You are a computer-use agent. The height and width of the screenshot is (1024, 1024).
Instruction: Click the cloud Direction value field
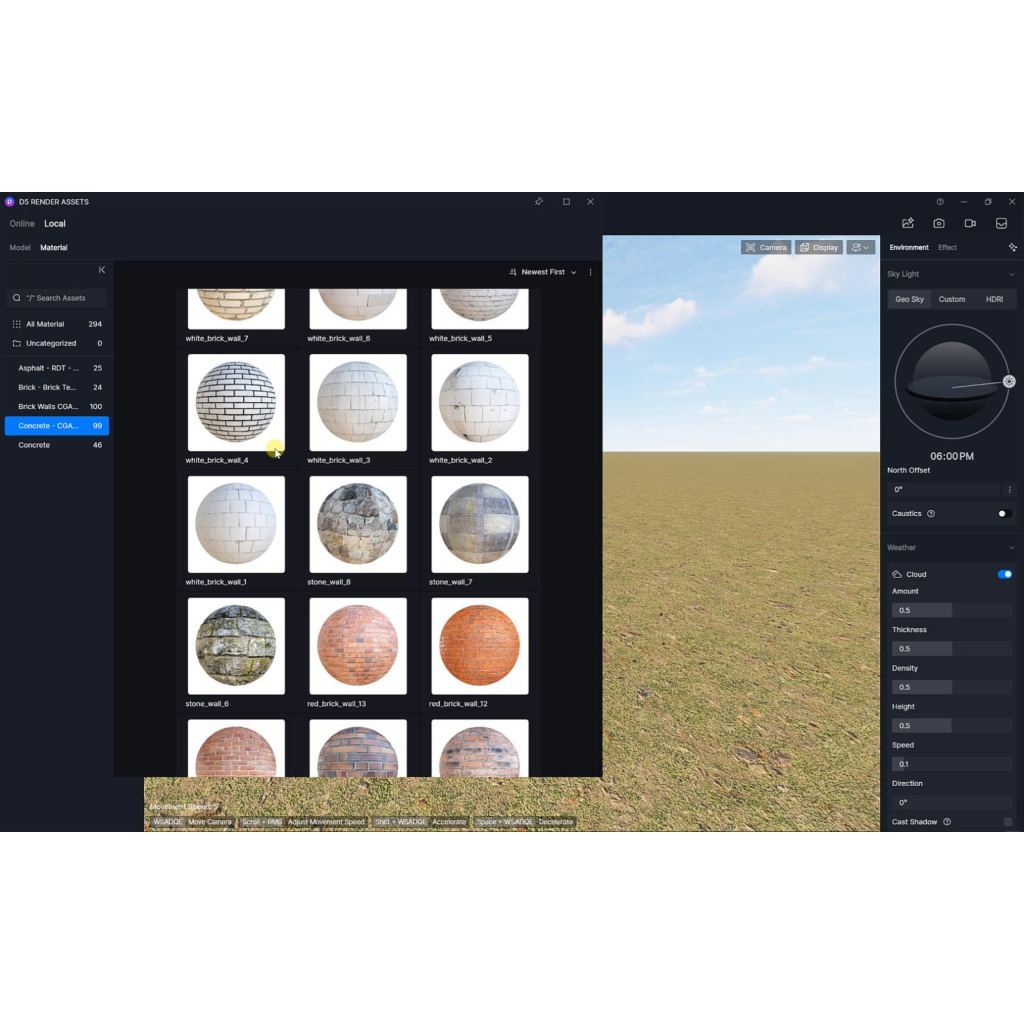[x=952, y=803]
